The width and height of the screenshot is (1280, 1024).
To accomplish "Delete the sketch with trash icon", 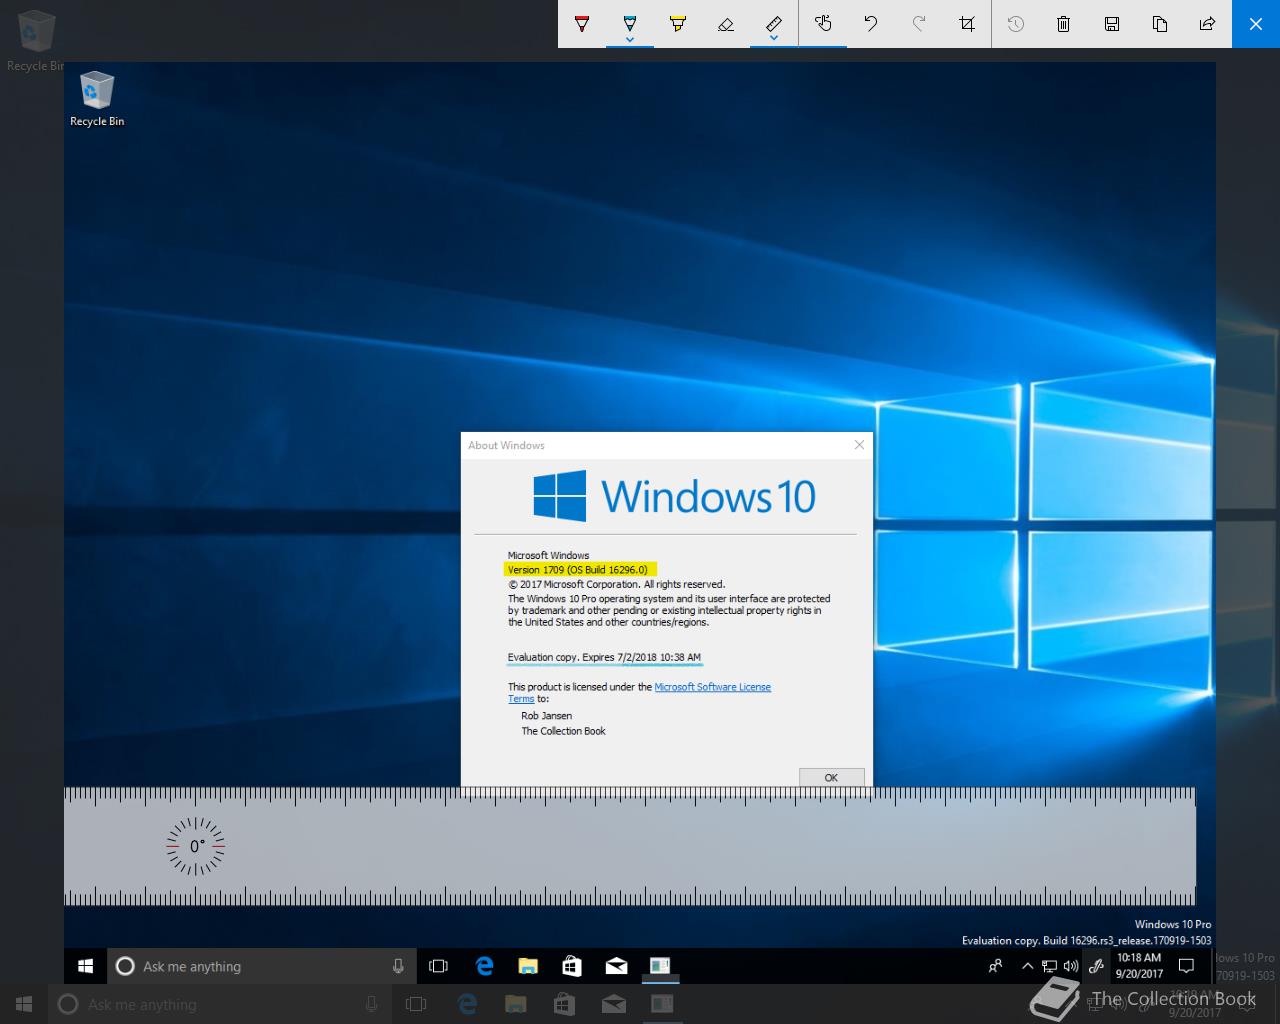I will 1064,23.
